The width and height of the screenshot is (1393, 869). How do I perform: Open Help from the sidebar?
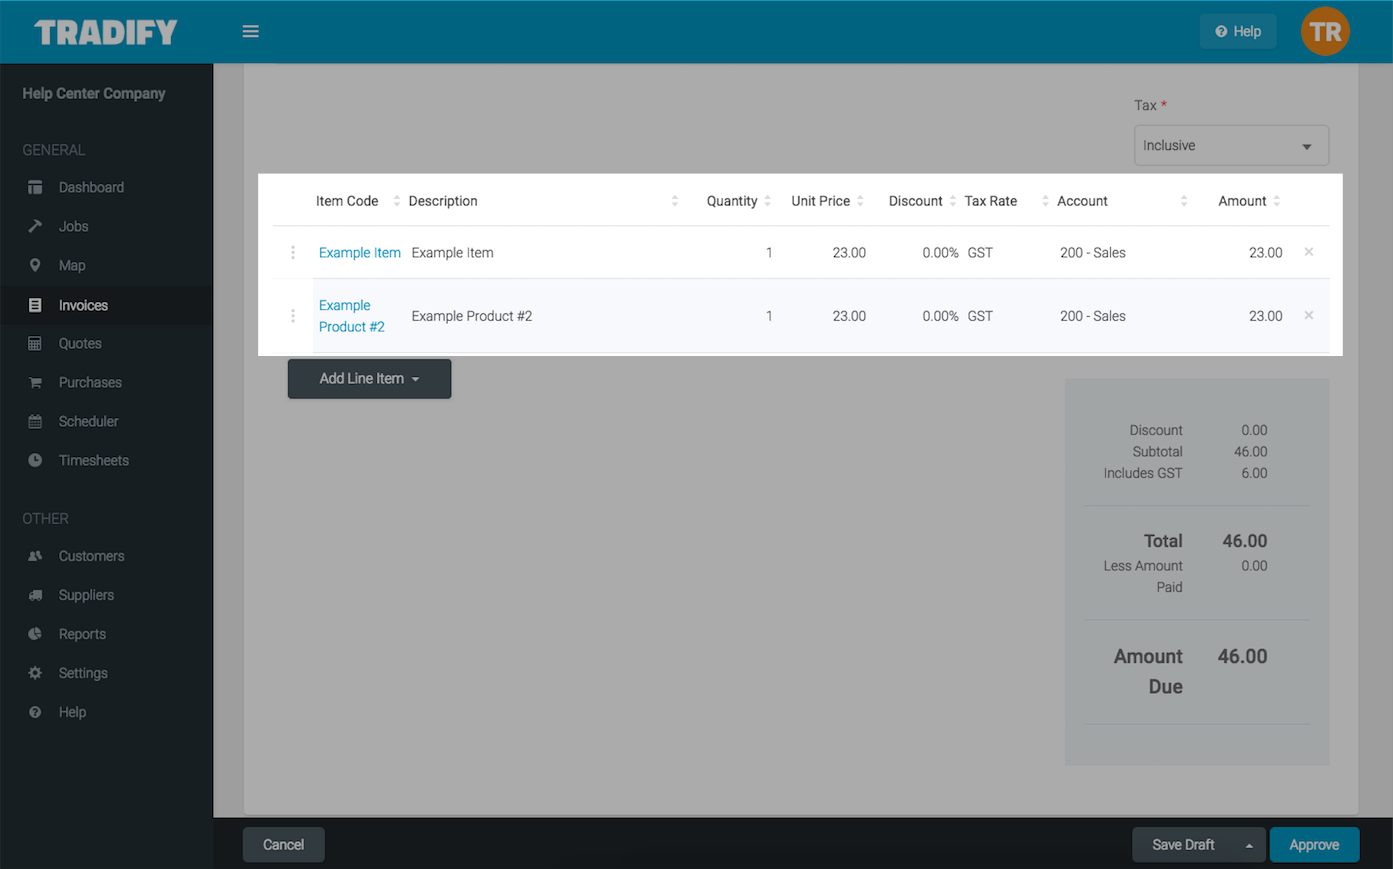coord(72,712)
